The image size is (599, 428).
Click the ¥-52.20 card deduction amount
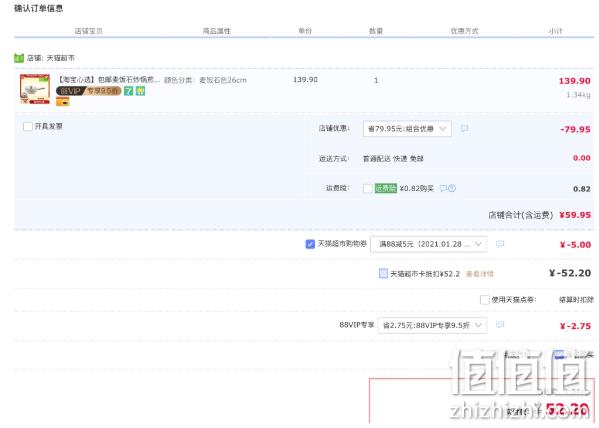570,273
